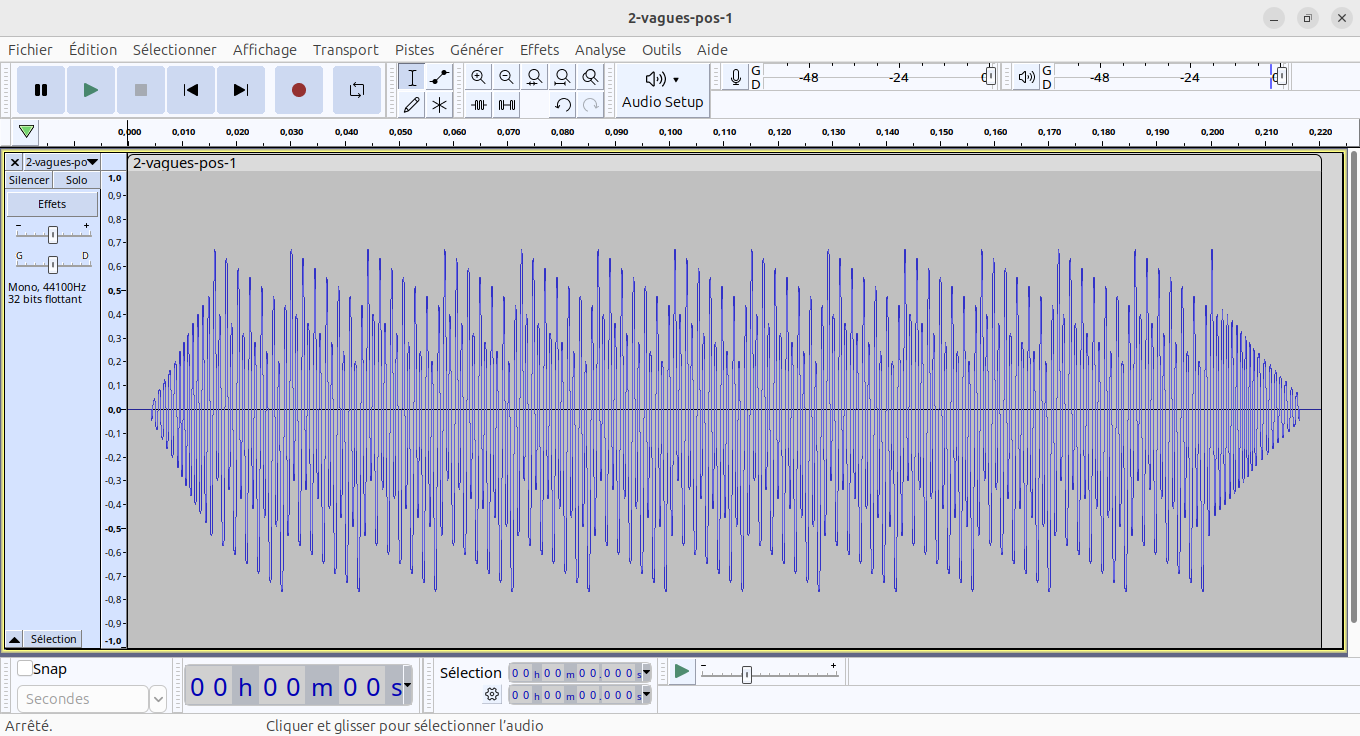This screenshot has height=736, width=1360.
Task: Open the Effets menu
Action: click(539, 50)
